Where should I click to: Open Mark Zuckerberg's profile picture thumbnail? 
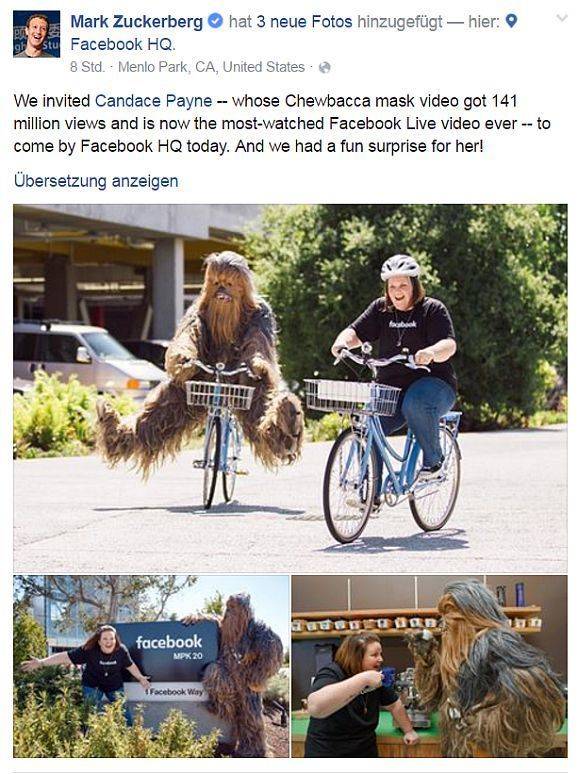[x=37, y=34]
